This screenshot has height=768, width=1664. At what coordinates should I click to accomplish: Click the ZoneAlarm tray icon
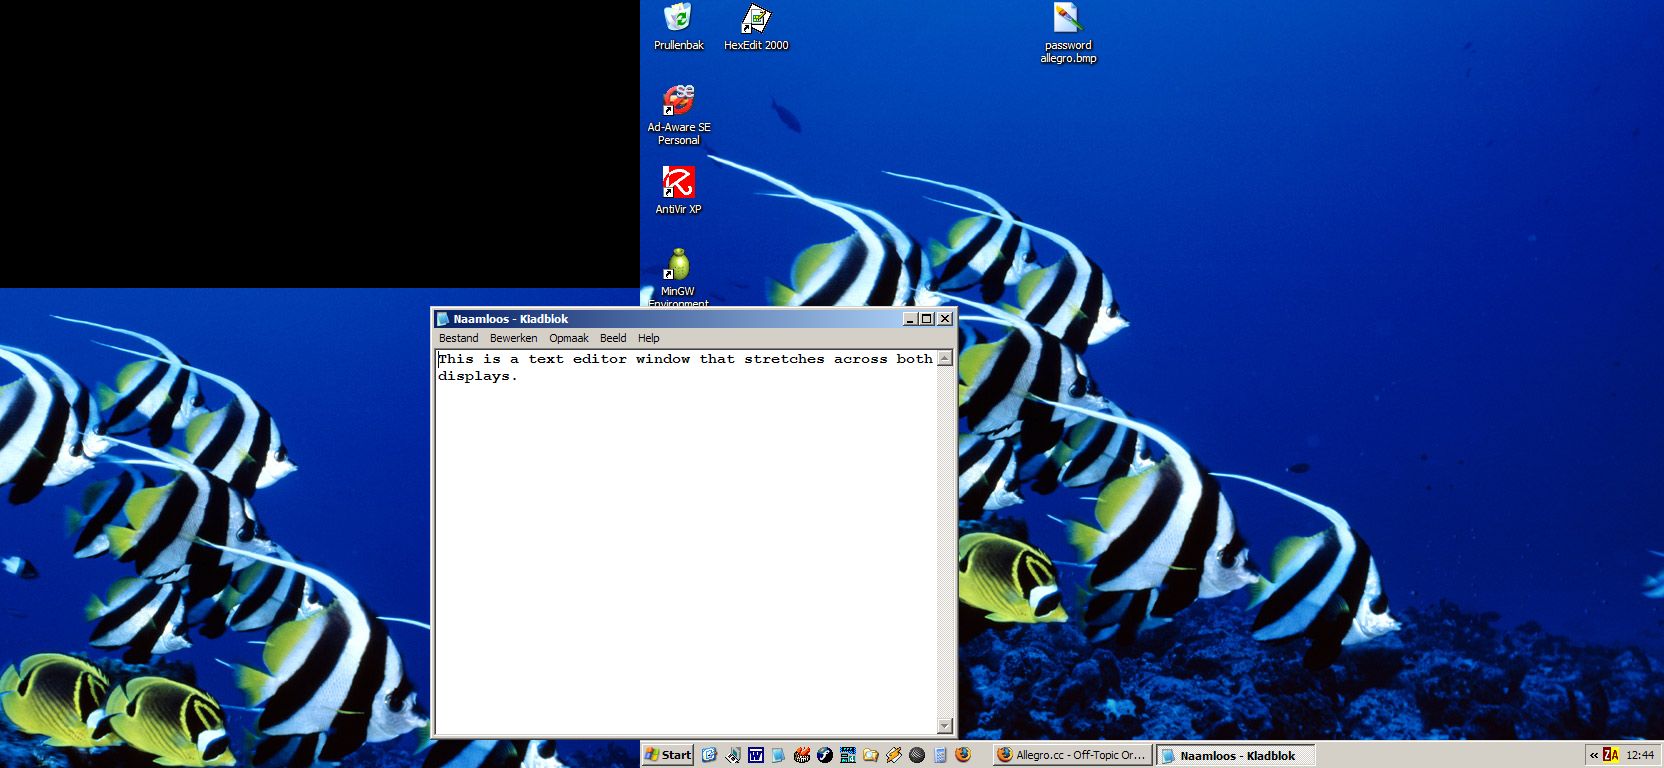(1610, 755)
